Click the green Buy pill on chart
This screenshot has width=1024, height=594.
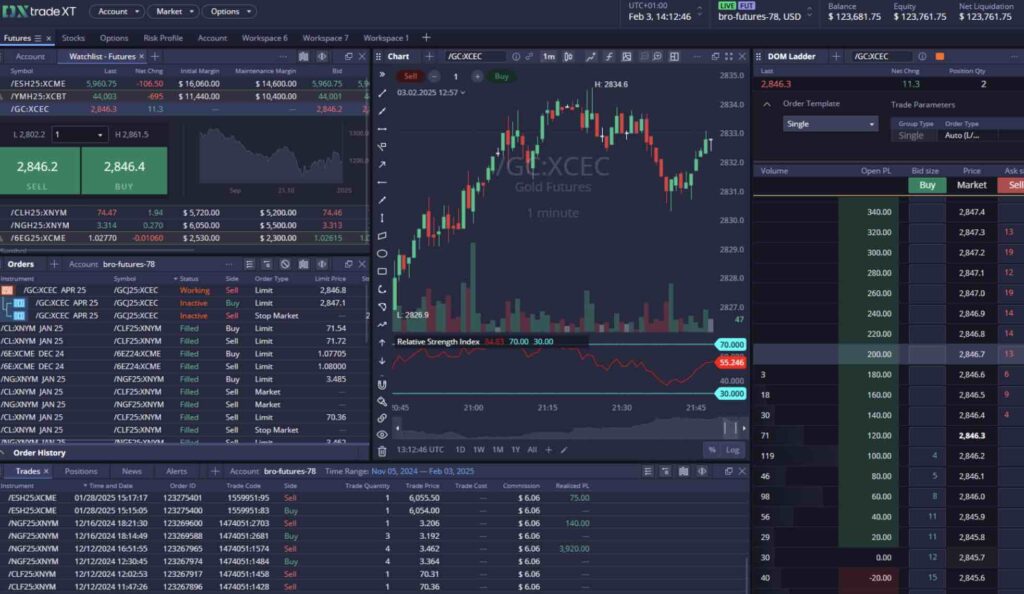(x=502, y=76)
